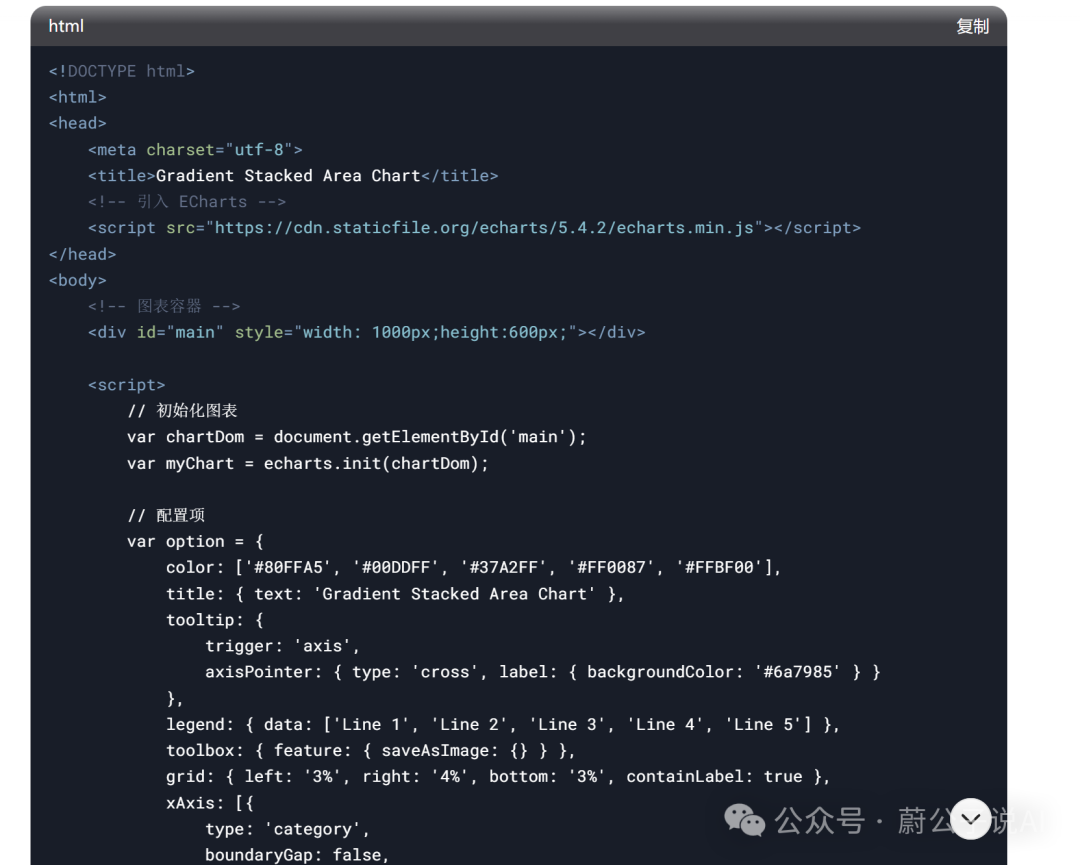1080x865 pixels.
Task: Click the 'var option = {' line
Action: 195,541
